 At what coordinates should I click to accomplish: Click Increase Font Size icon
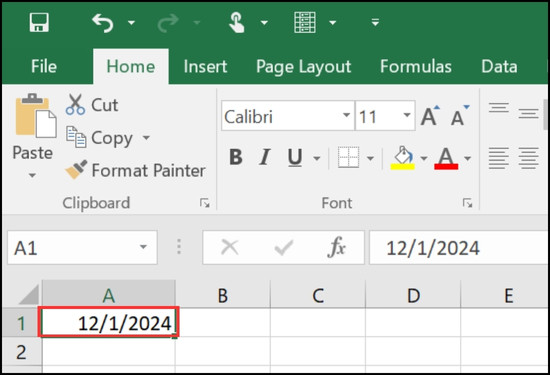click(430, 116)
